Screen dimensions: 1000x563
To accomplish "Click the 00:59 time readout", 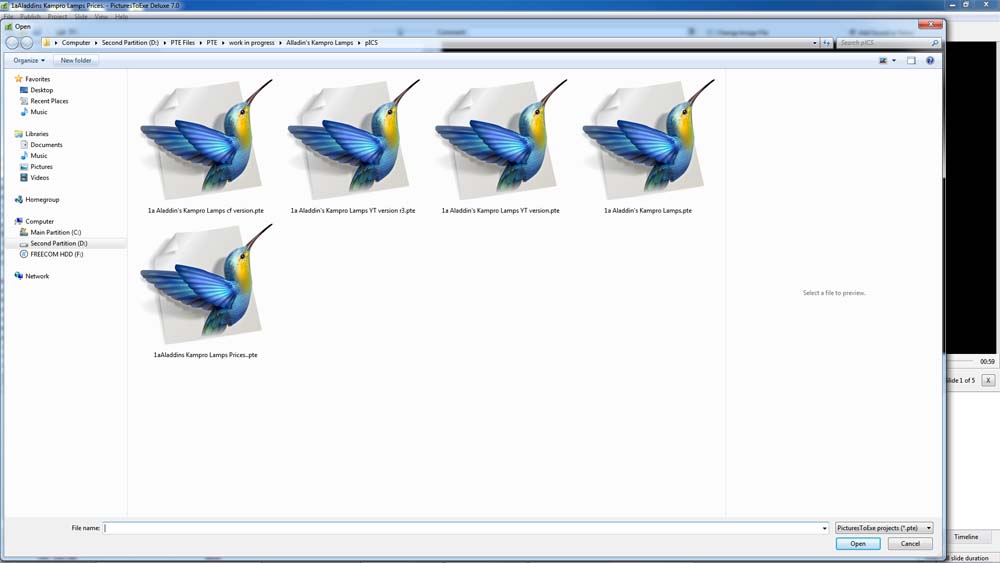I will pos(987,362).
